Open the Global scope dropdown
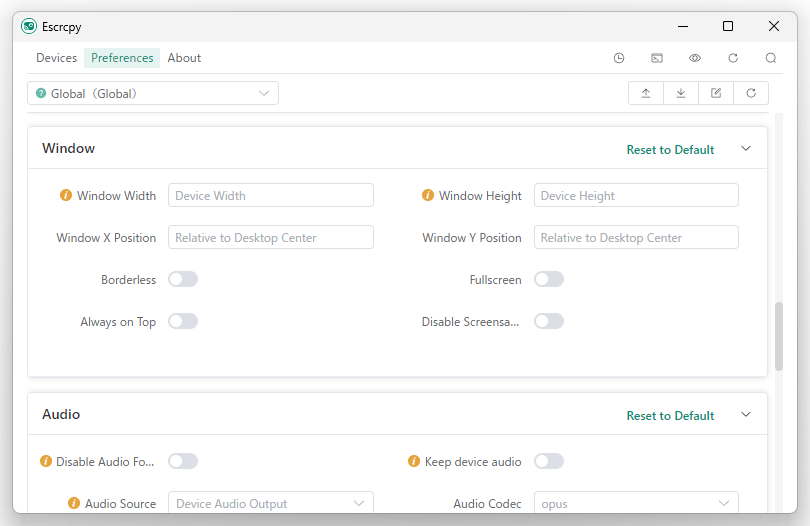Image resolution: width=810 pixels, height=526 pixels. (153, 93)
